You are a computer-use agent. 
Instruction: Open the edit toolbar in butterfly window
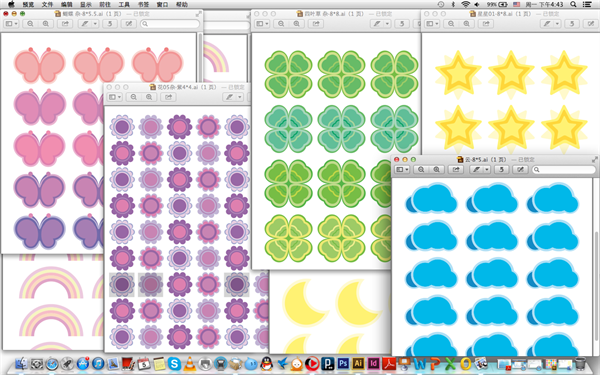tap(129, 24)
